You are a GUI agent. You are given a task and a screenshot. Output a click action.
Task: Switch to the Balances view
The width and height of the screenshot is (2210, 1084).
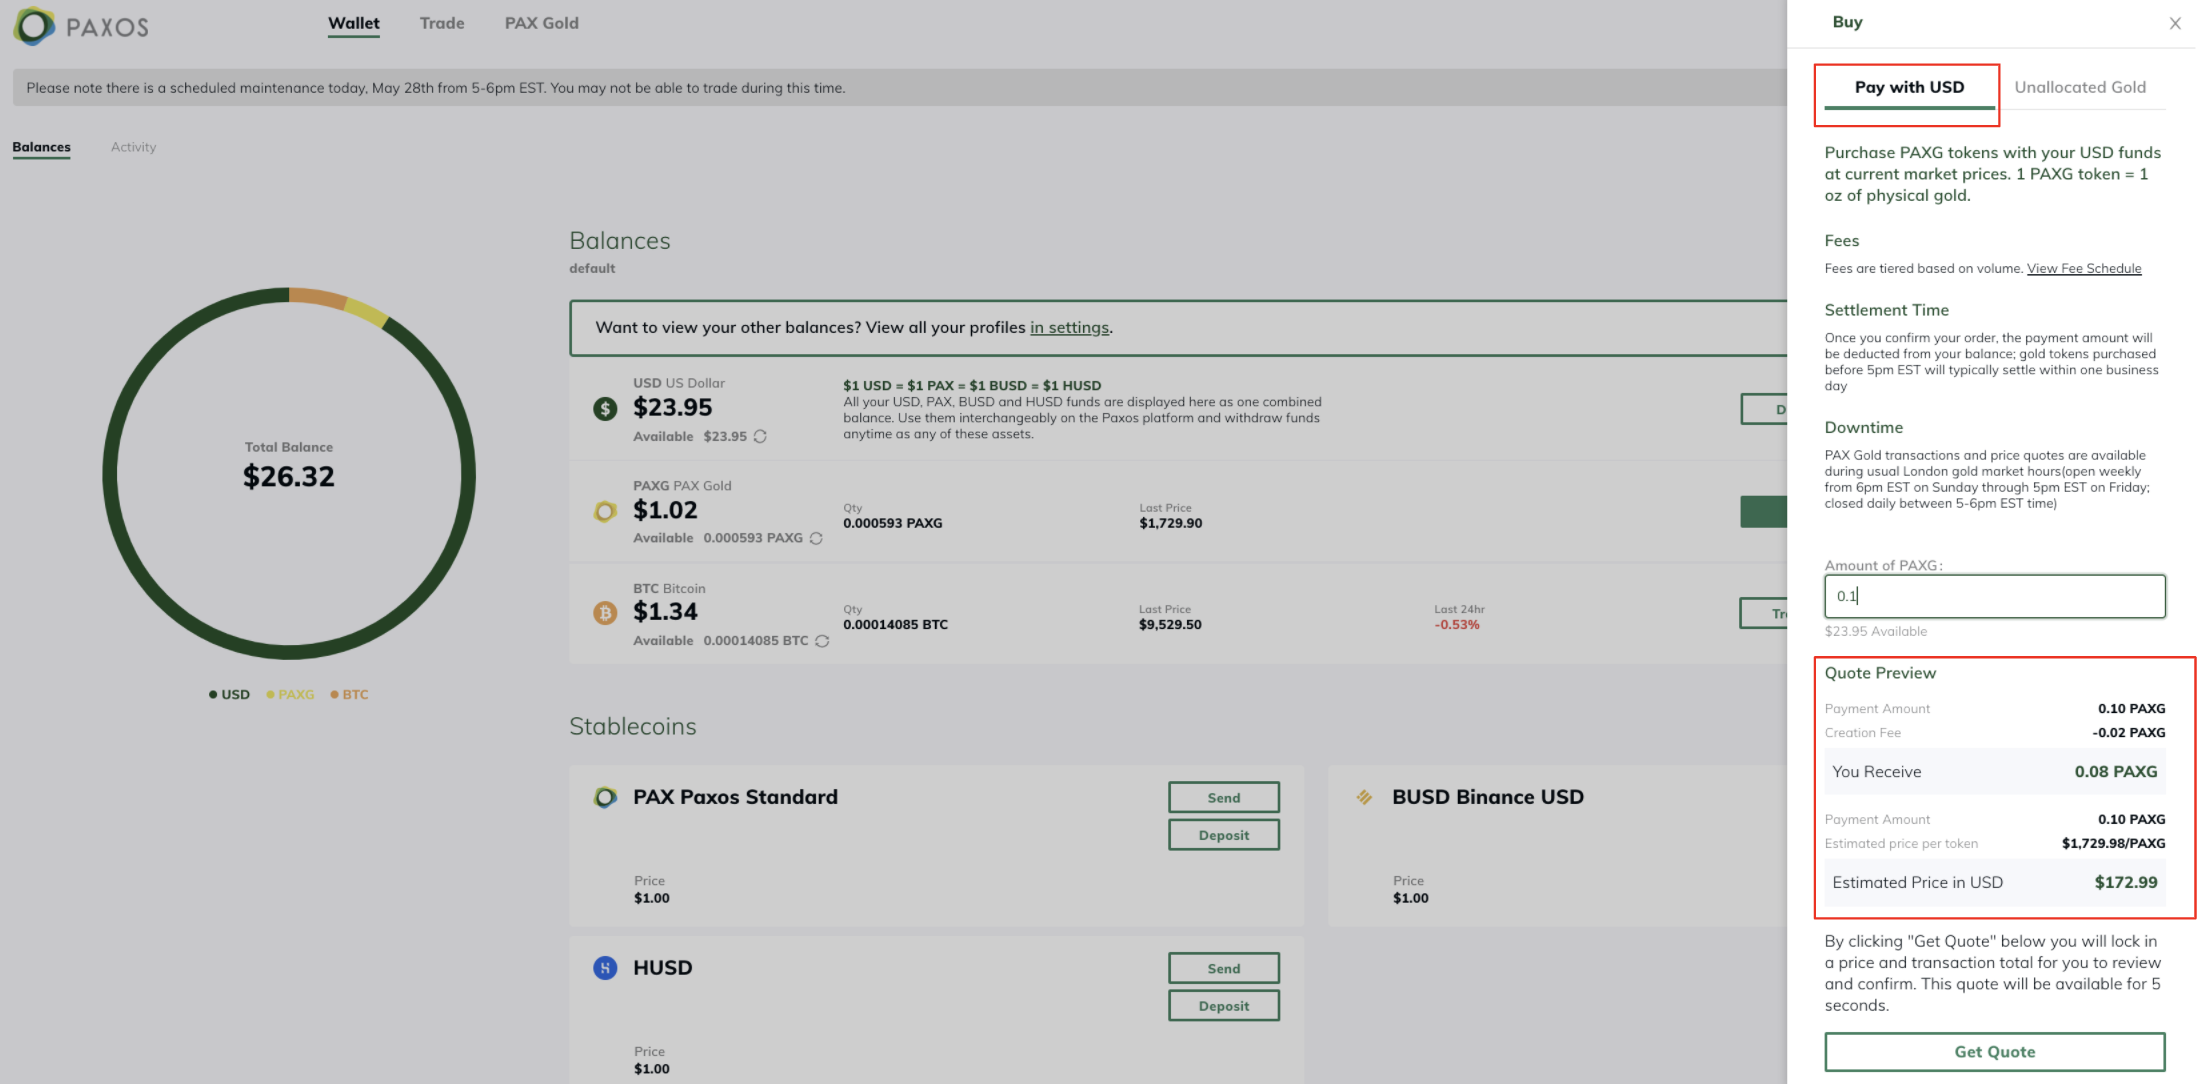click(x=41, y=147)
